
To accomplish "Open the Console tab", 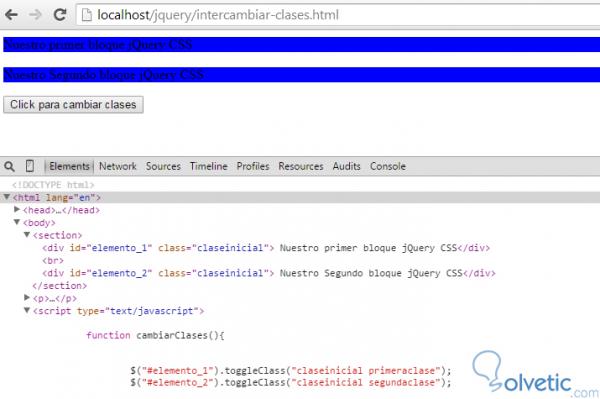I will tap(388, 166).
